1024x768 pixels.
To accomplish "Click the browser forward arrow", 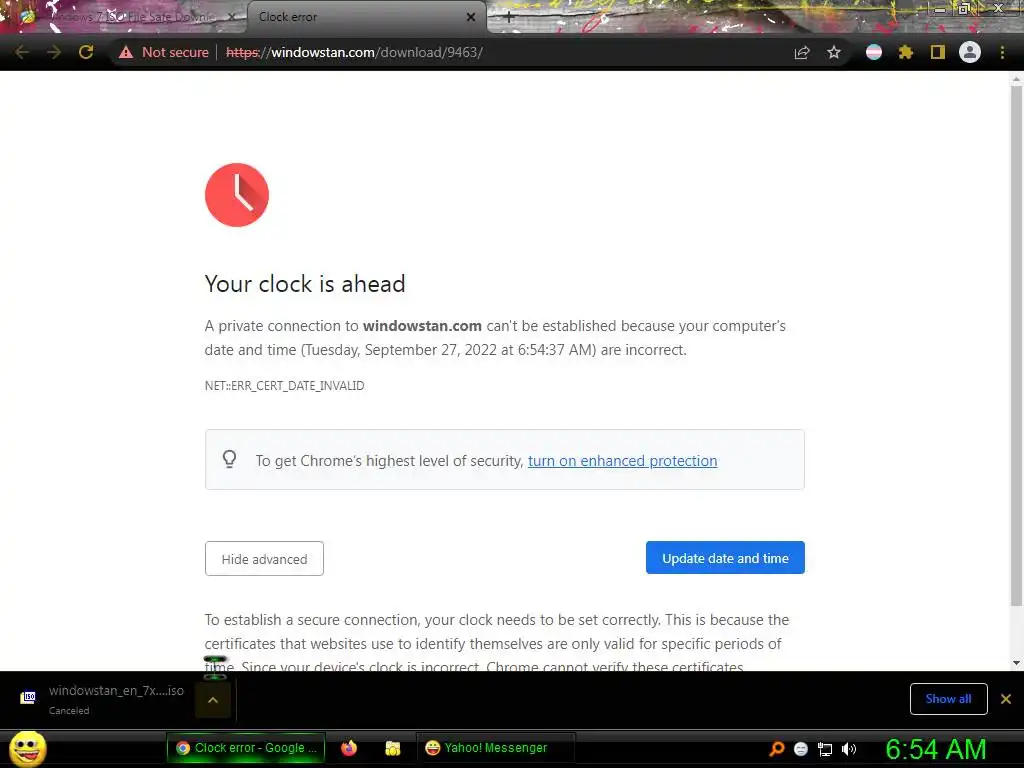I will 54,52.
